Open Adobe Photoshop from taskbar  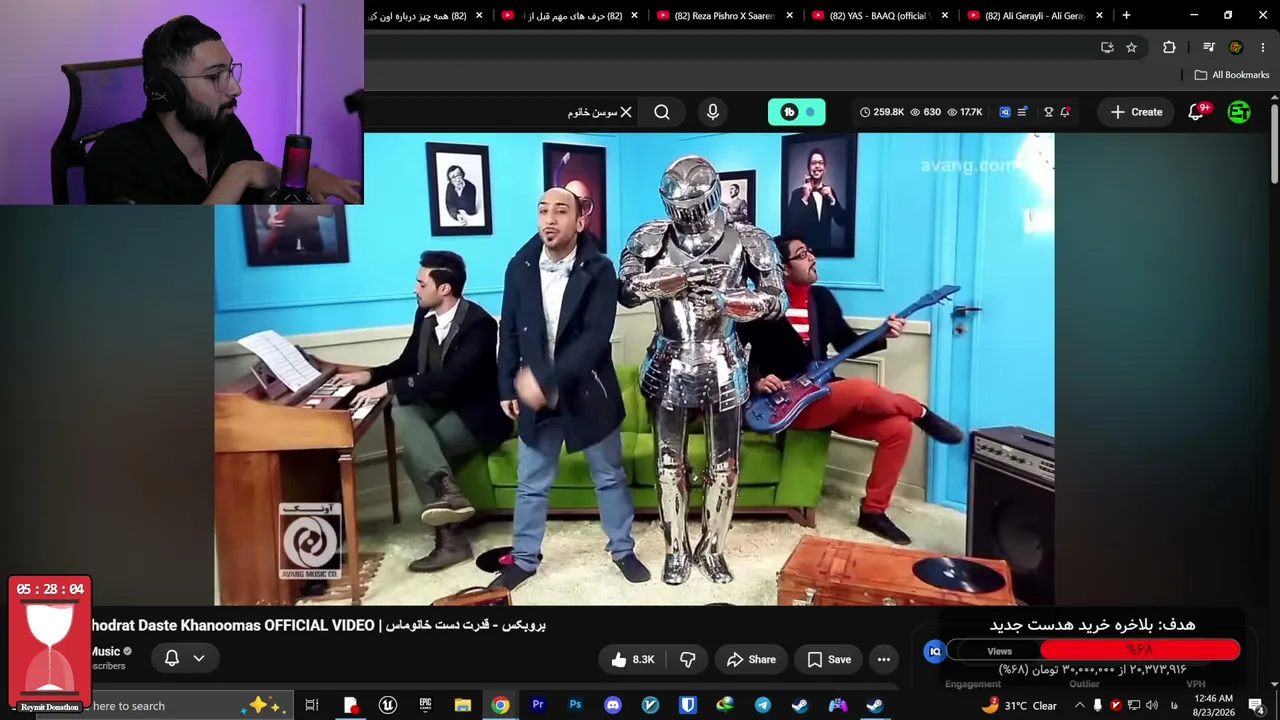tap(575, 706)
